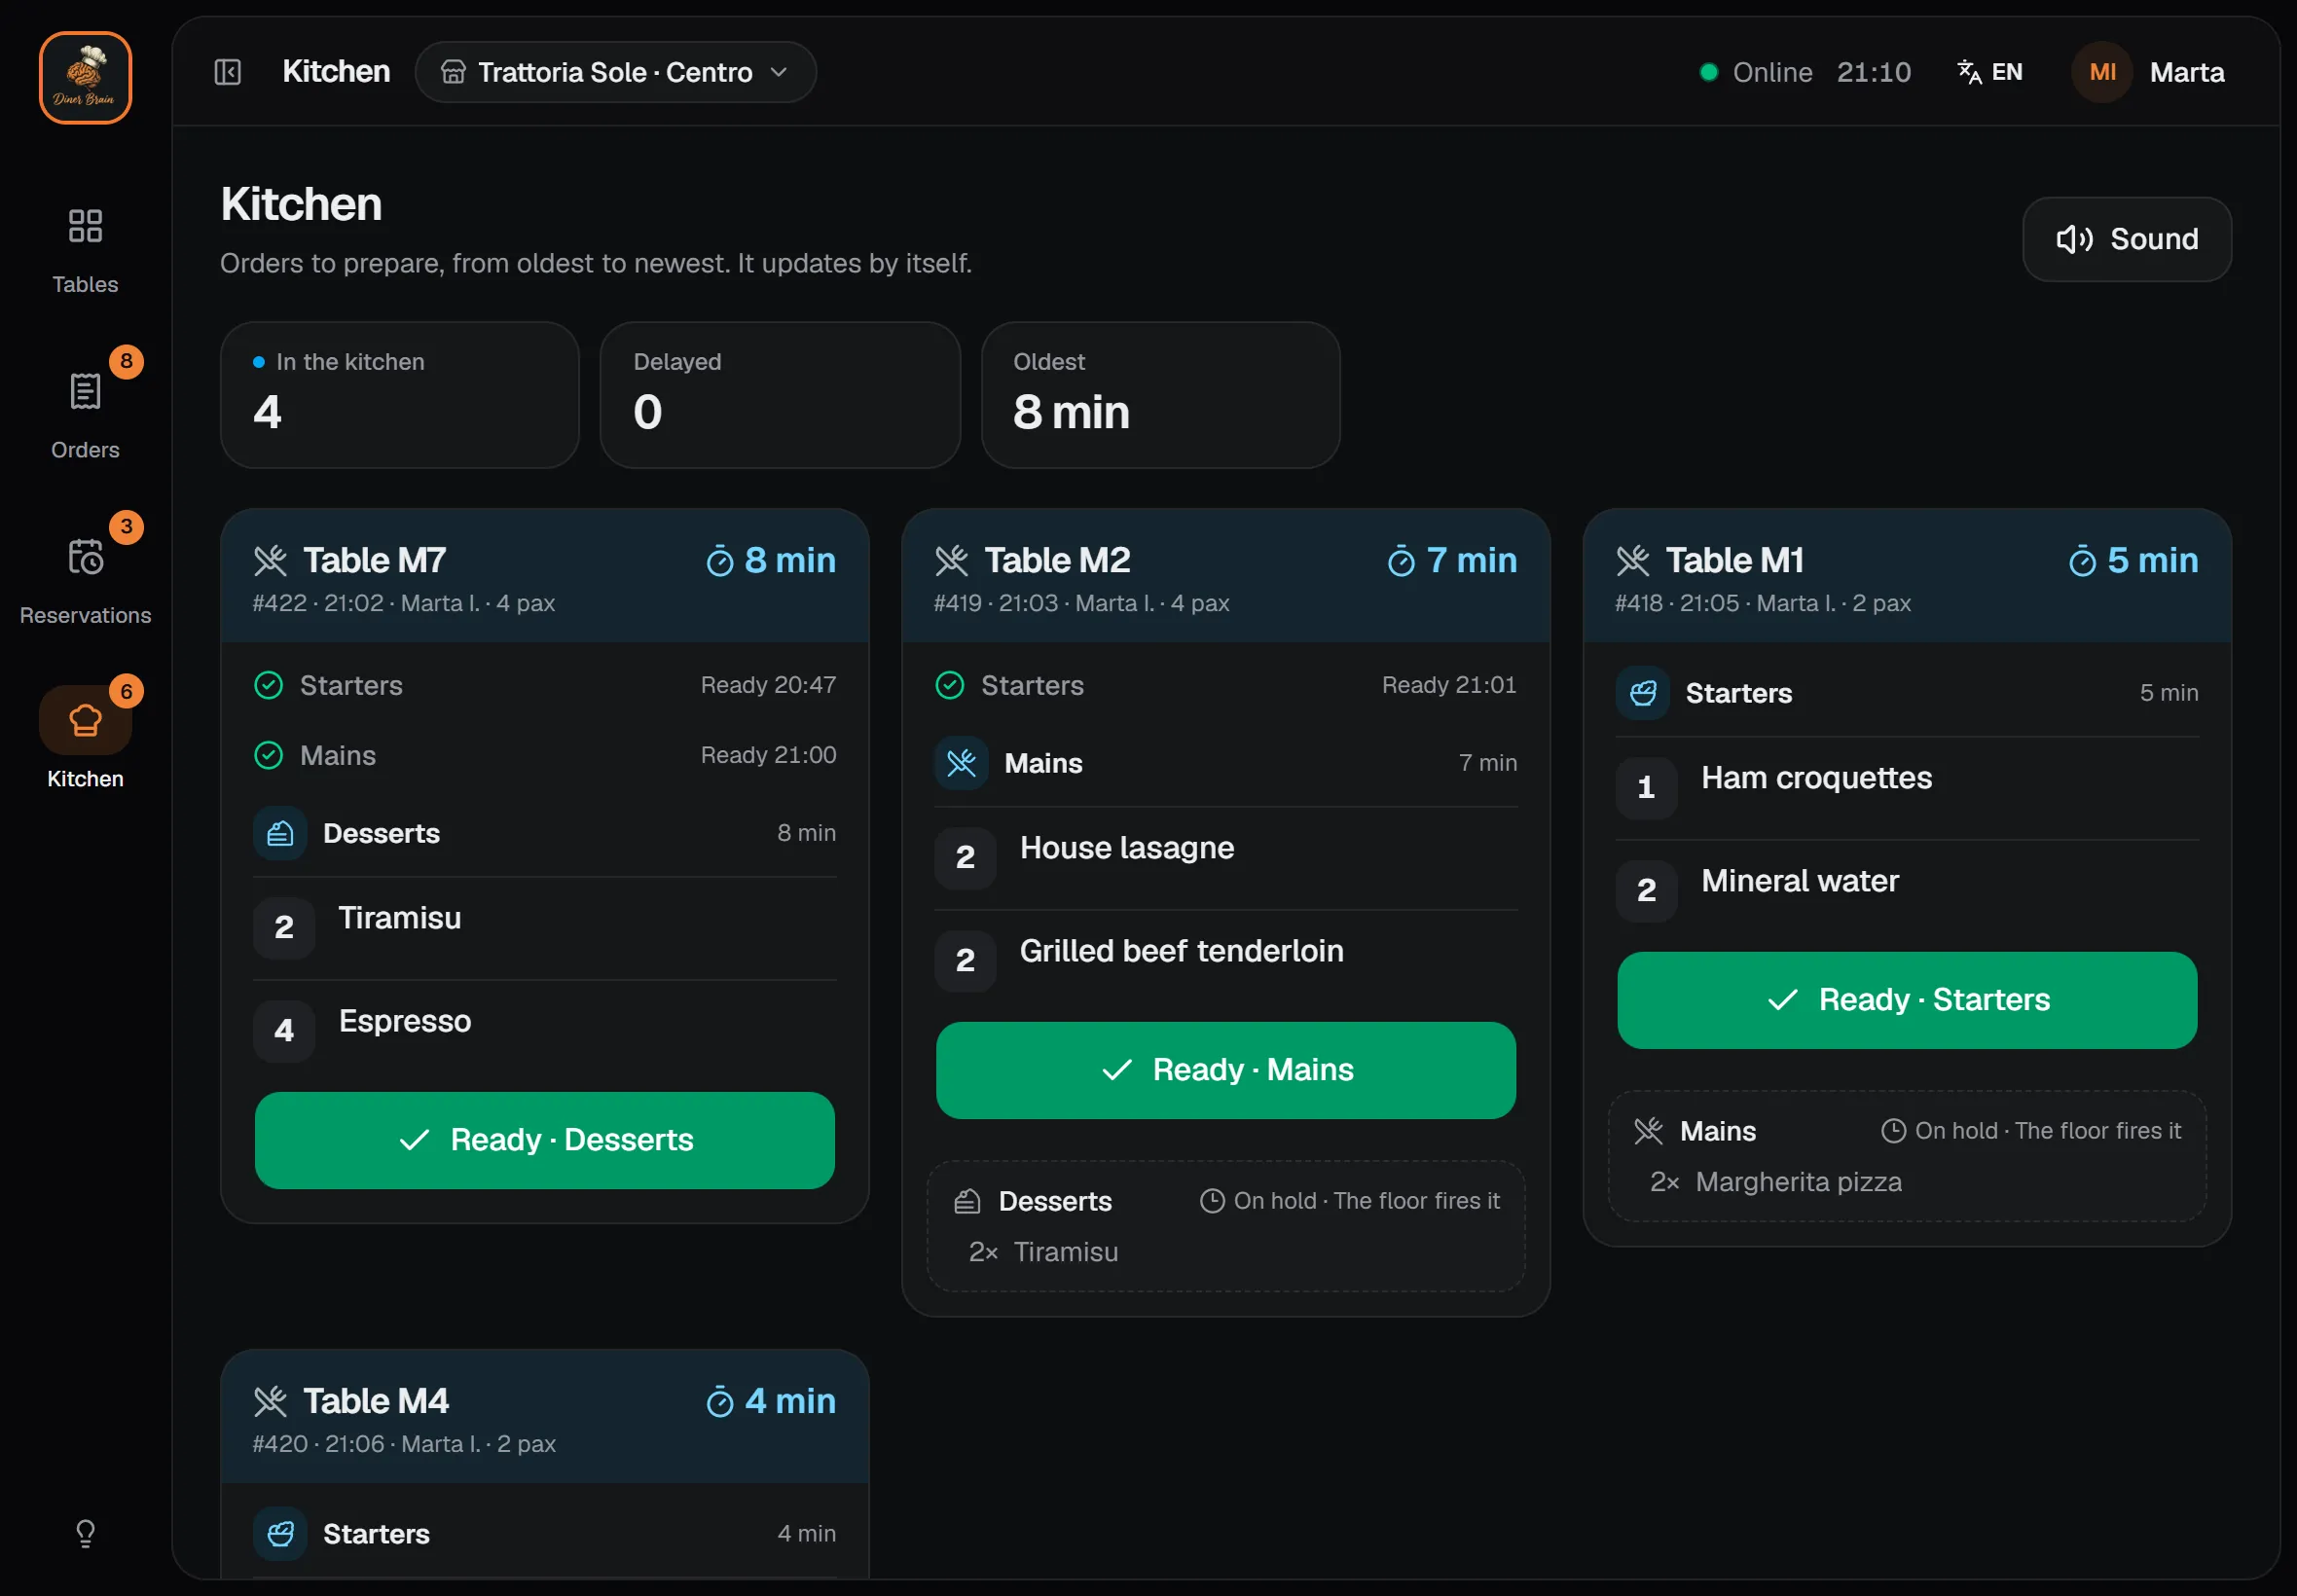Click the 5 min timer on Table M1

(x=2132, y=561)
